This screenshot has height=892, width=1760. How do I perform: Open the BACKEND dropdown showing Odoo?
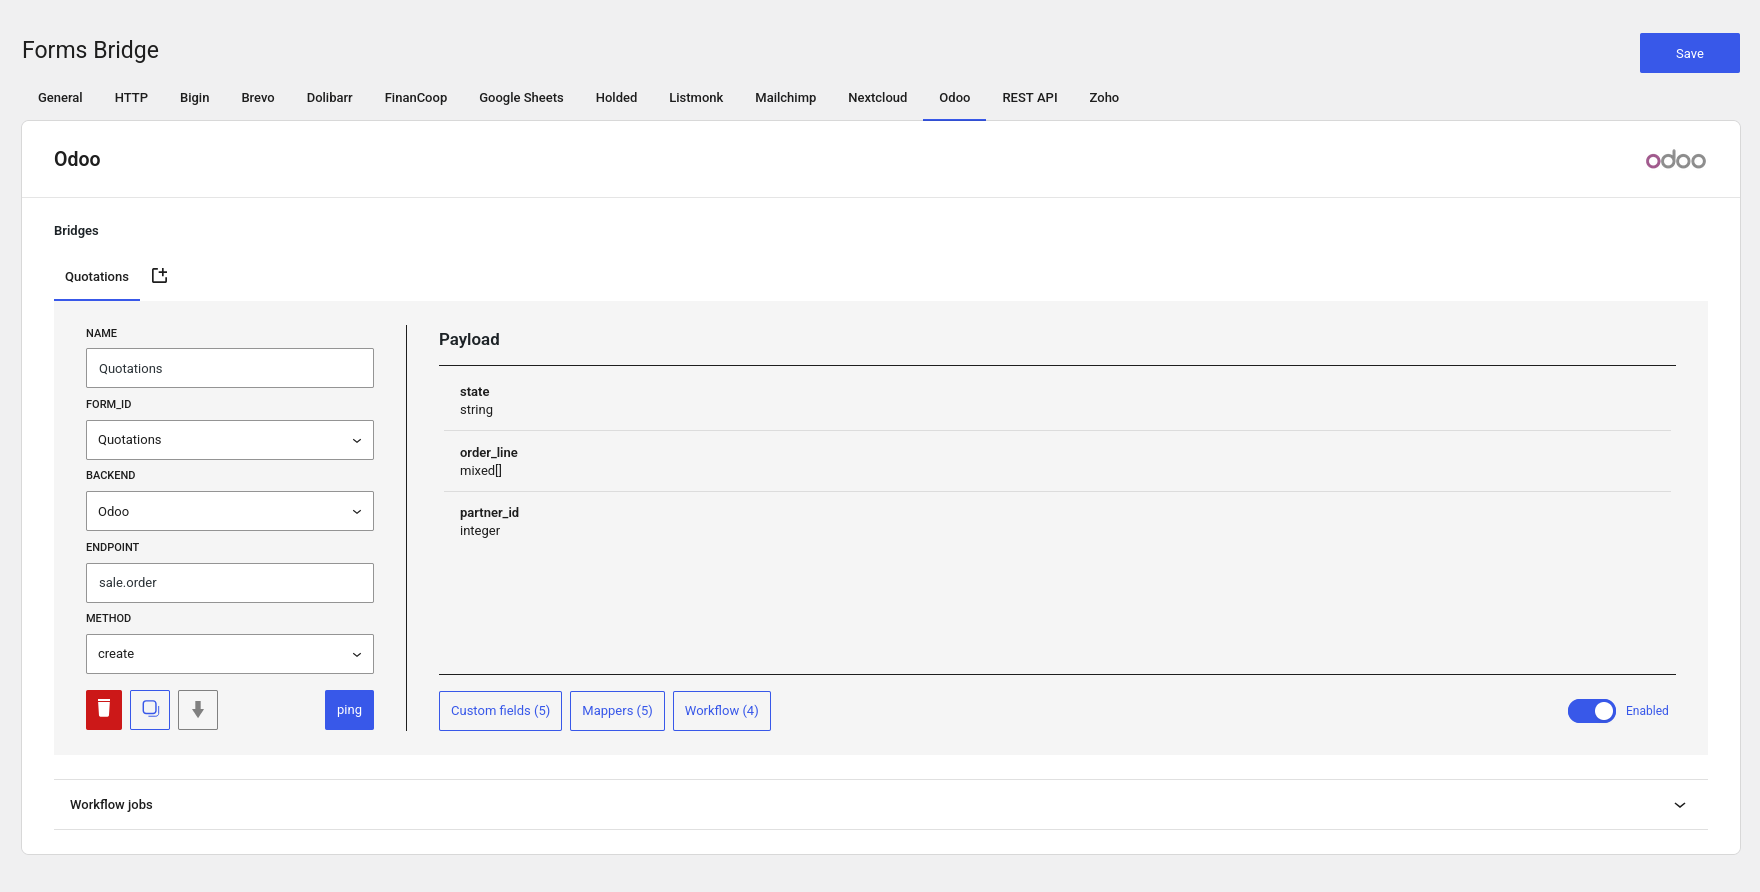click(x=230, y=511)
